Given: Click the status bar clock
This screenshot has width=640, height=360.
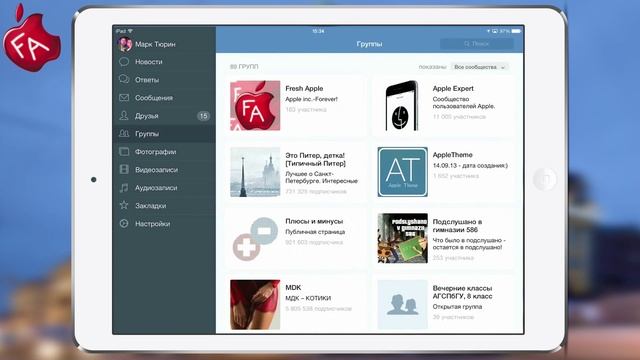Looking at the screenshot, I should 318,31.
